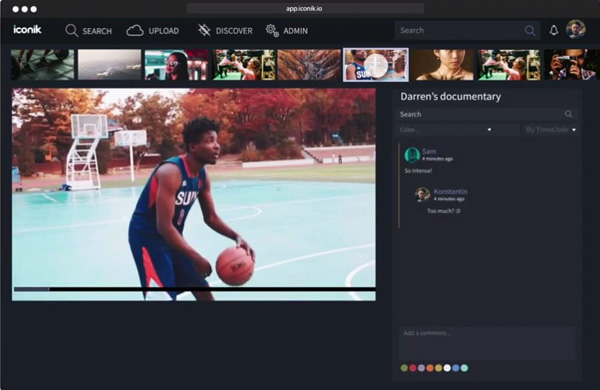Image resolution: width=600 pixels, height=390 pixels.
Task: Click the magnifier in comments search
Action: pyautogui.click(x=568, y=114)
